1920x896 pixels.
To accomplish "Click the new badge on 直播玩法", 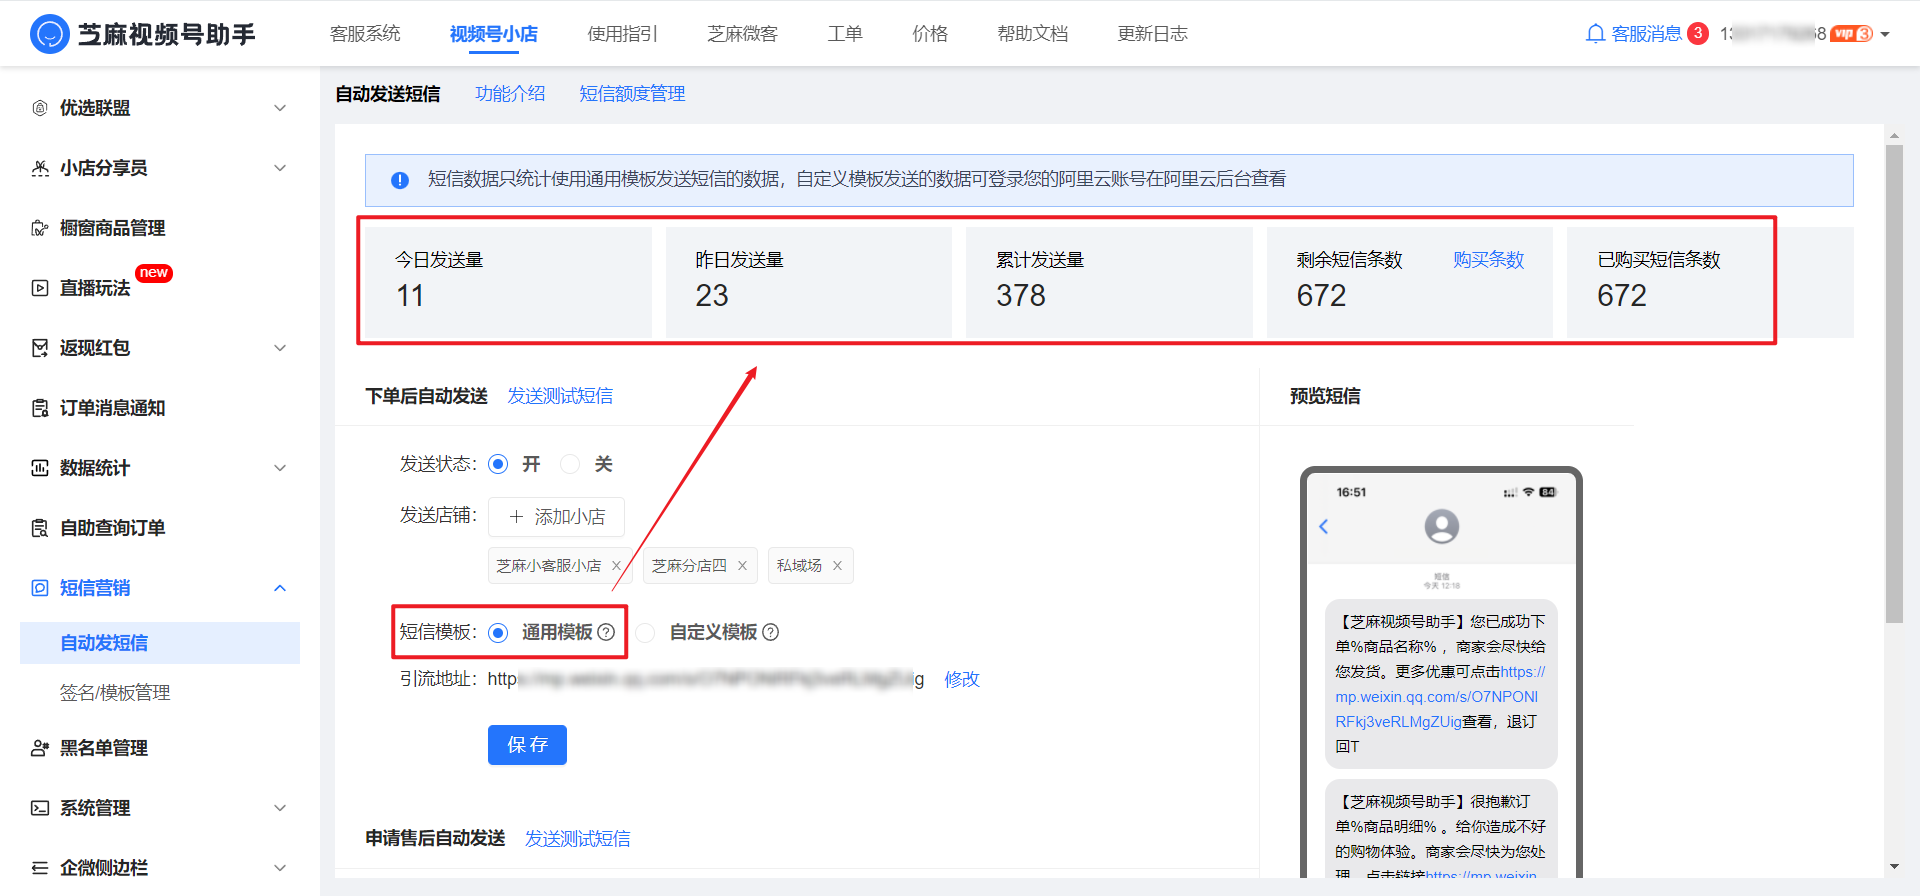I will point(154,273).
